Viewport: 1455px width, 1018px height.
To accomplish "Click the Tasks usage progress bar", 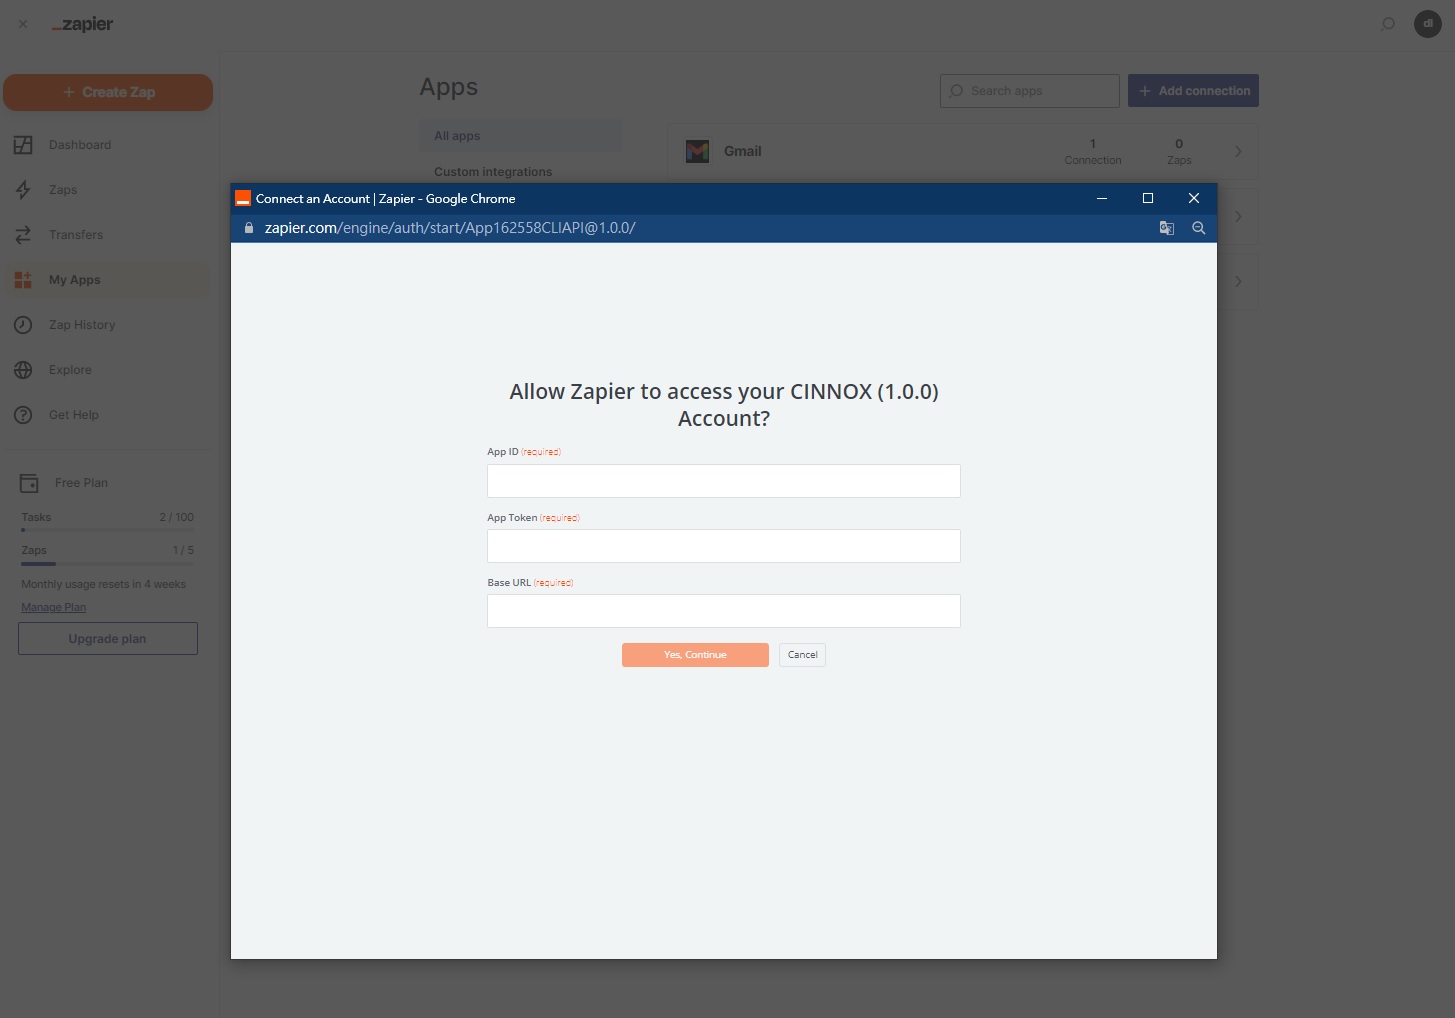I will click(108, 530).
